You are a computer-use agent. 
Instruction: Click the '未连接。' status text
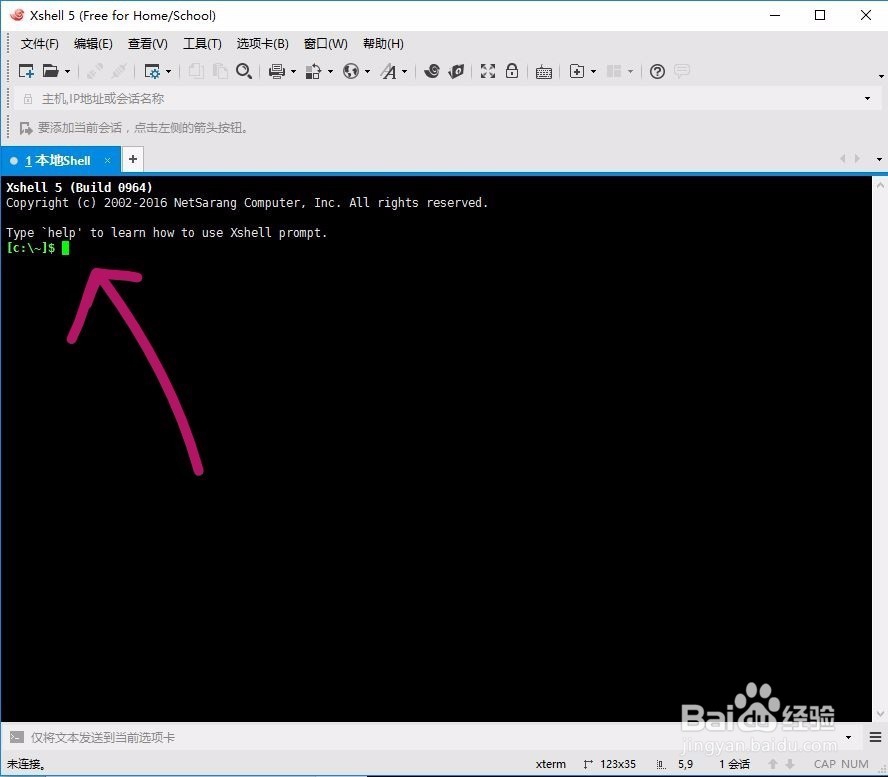click(26, 764)
